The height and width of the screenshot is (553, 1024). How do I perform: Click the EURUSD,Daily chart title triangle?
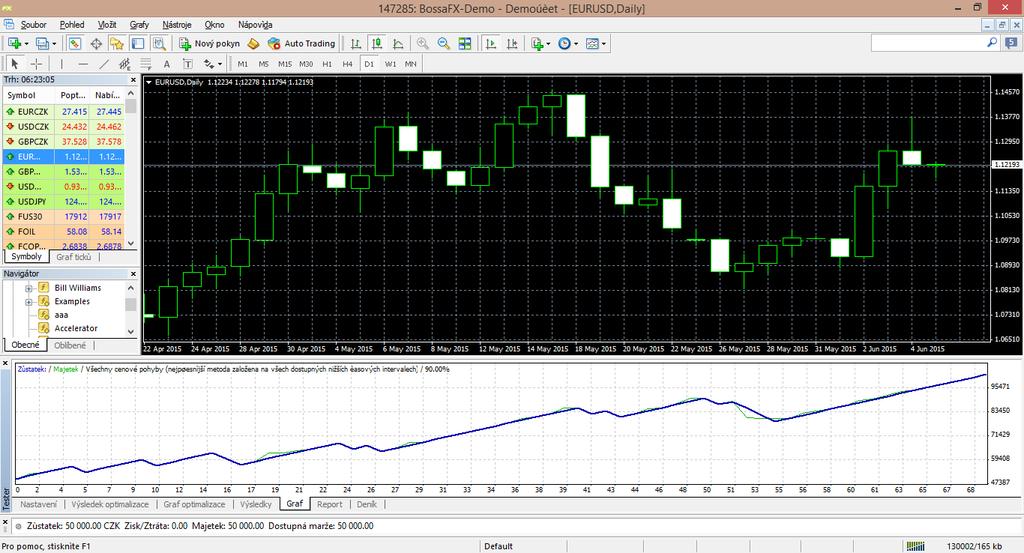tap(149, 82)
